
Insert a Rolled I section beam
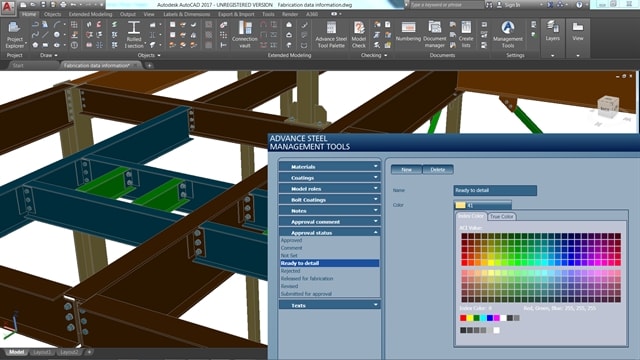133,34
